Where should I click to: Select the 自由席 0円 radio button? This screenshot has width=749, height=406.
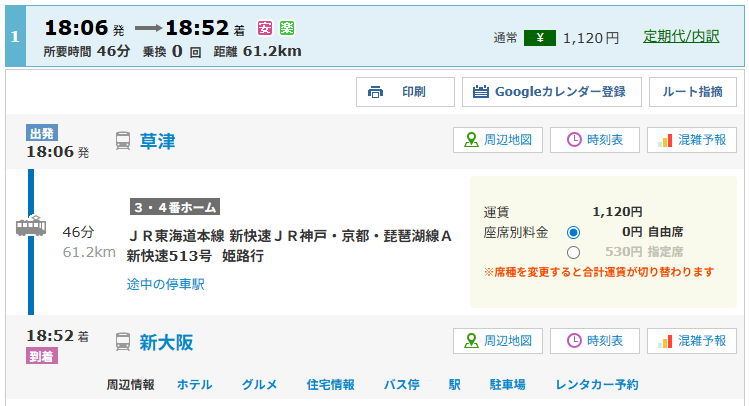(x=573, y=233)
